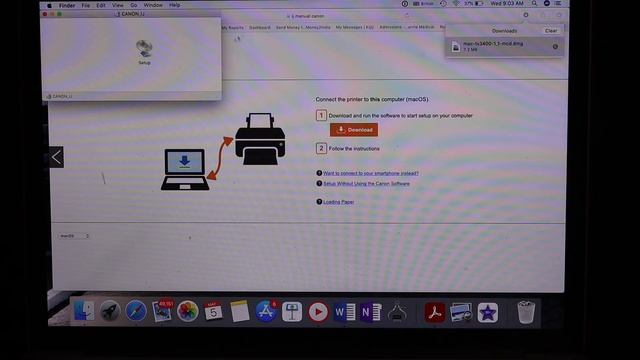
Task: Open Finder from the Dock
Action: tap(84, 312)
